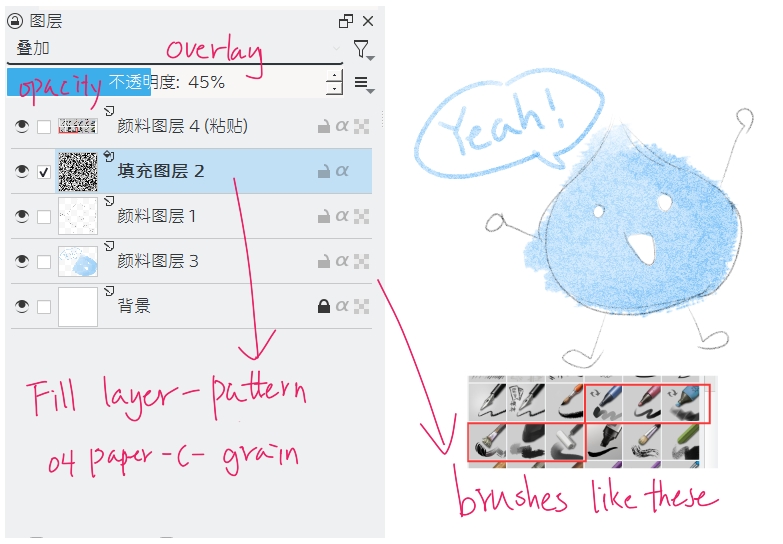The width and height of the screenshot is (783, 544).
Task: Hide 填充图层 2 with its eye icon
Action: [x=21, y=171]
